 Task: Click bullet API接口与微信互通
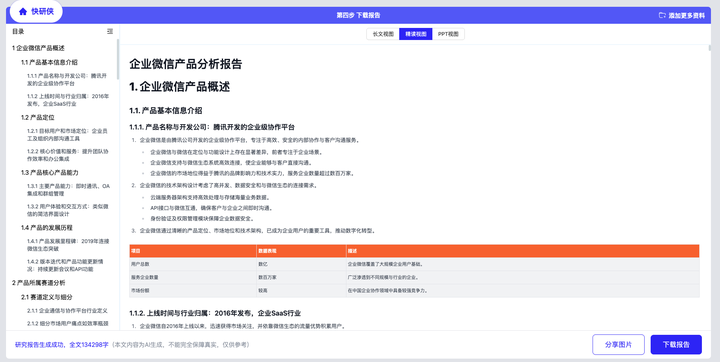pos(211,208)
